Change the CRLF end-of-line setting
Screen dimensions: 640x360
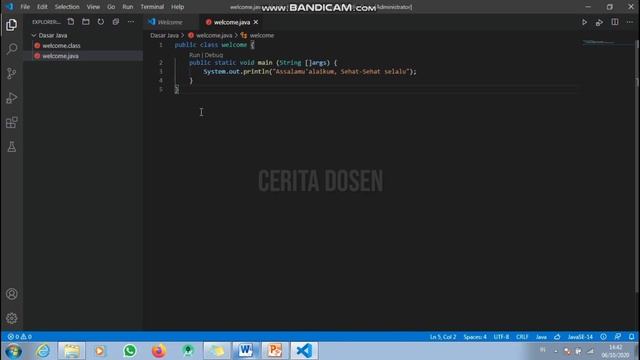point(522,337)
